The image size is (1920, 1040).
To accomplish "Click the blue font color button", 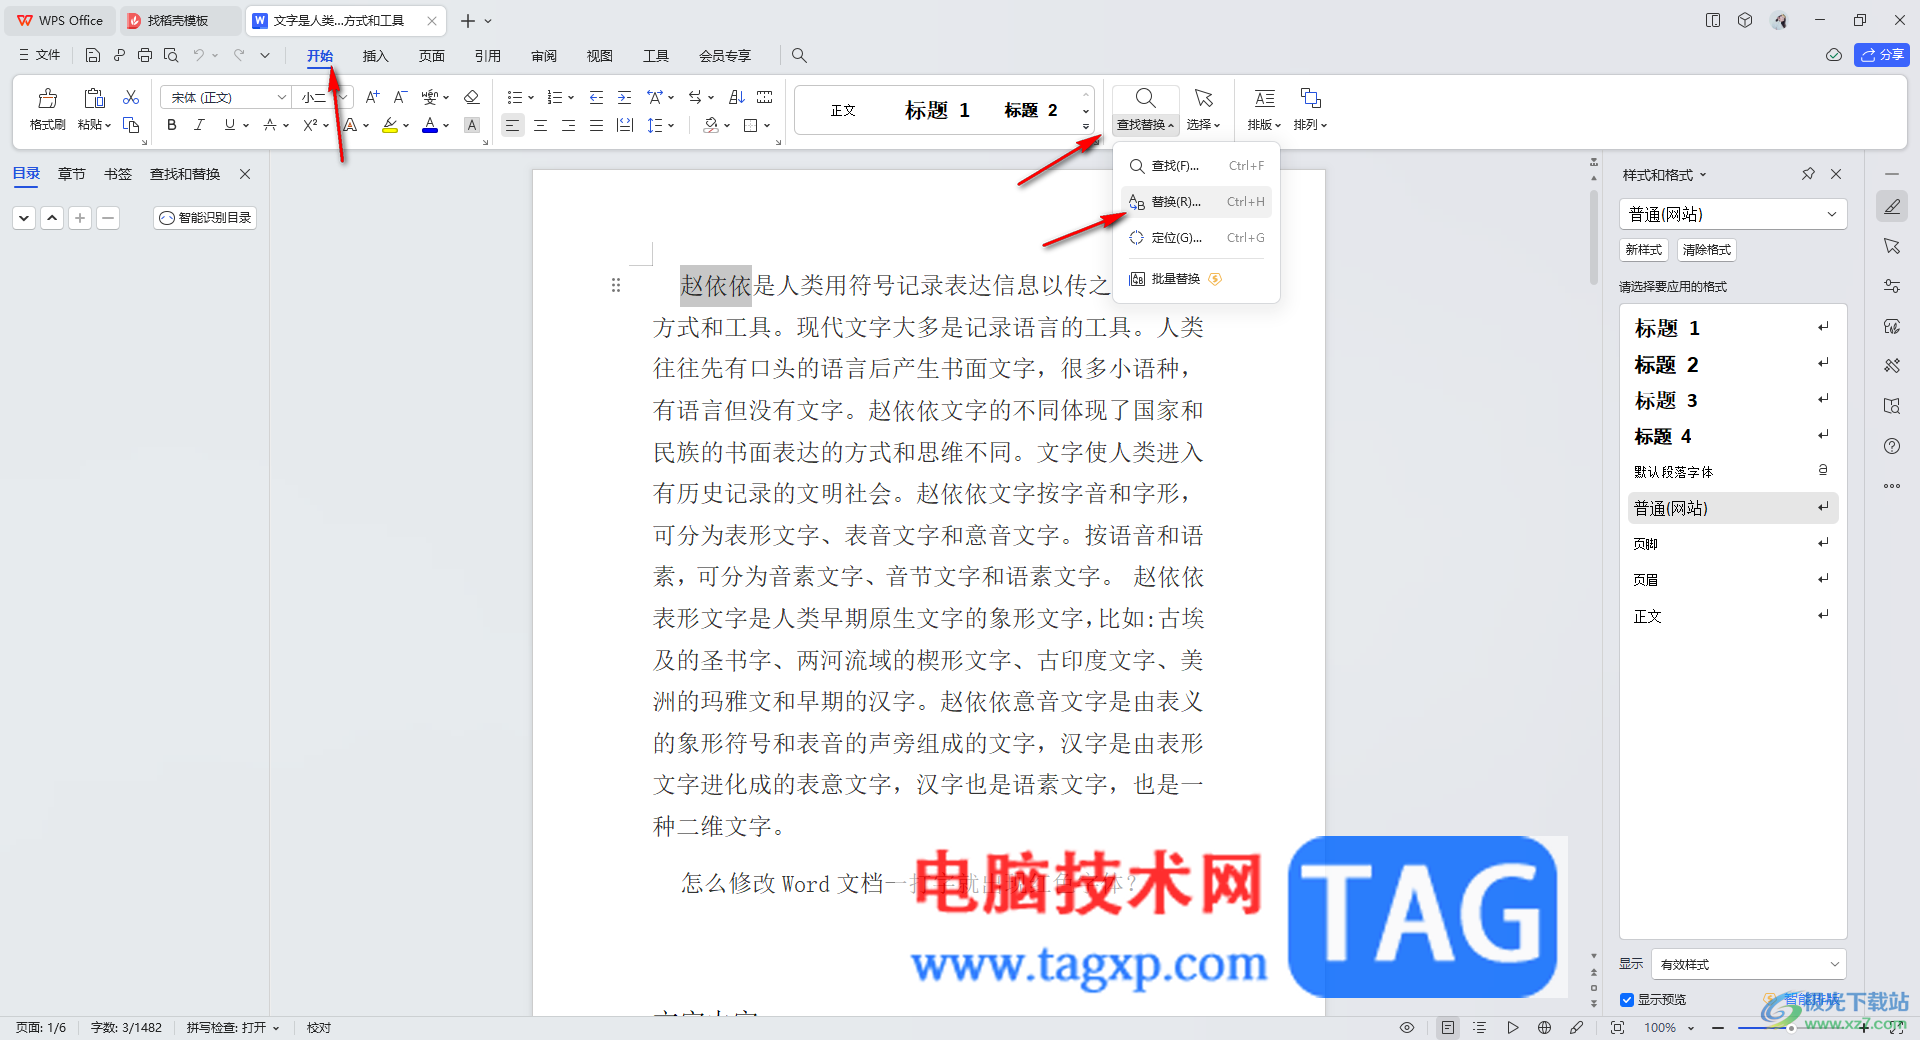I will pos(430,125).
